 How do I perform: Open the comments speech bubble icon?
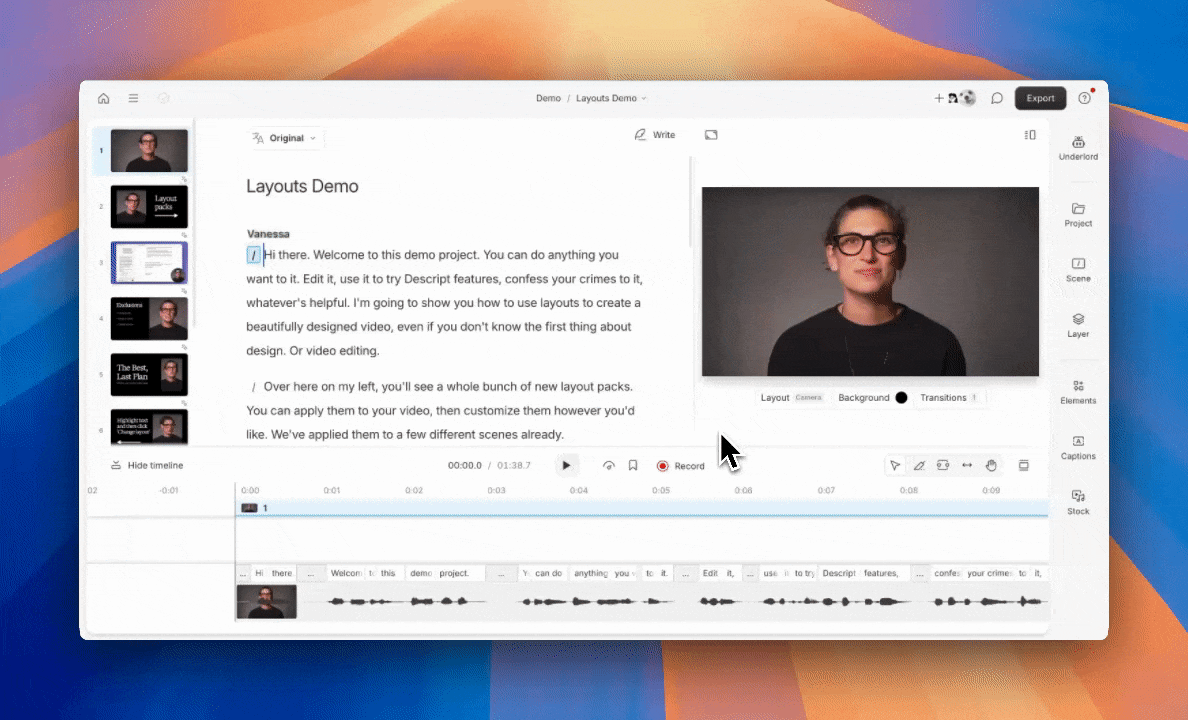click(997, 99)
